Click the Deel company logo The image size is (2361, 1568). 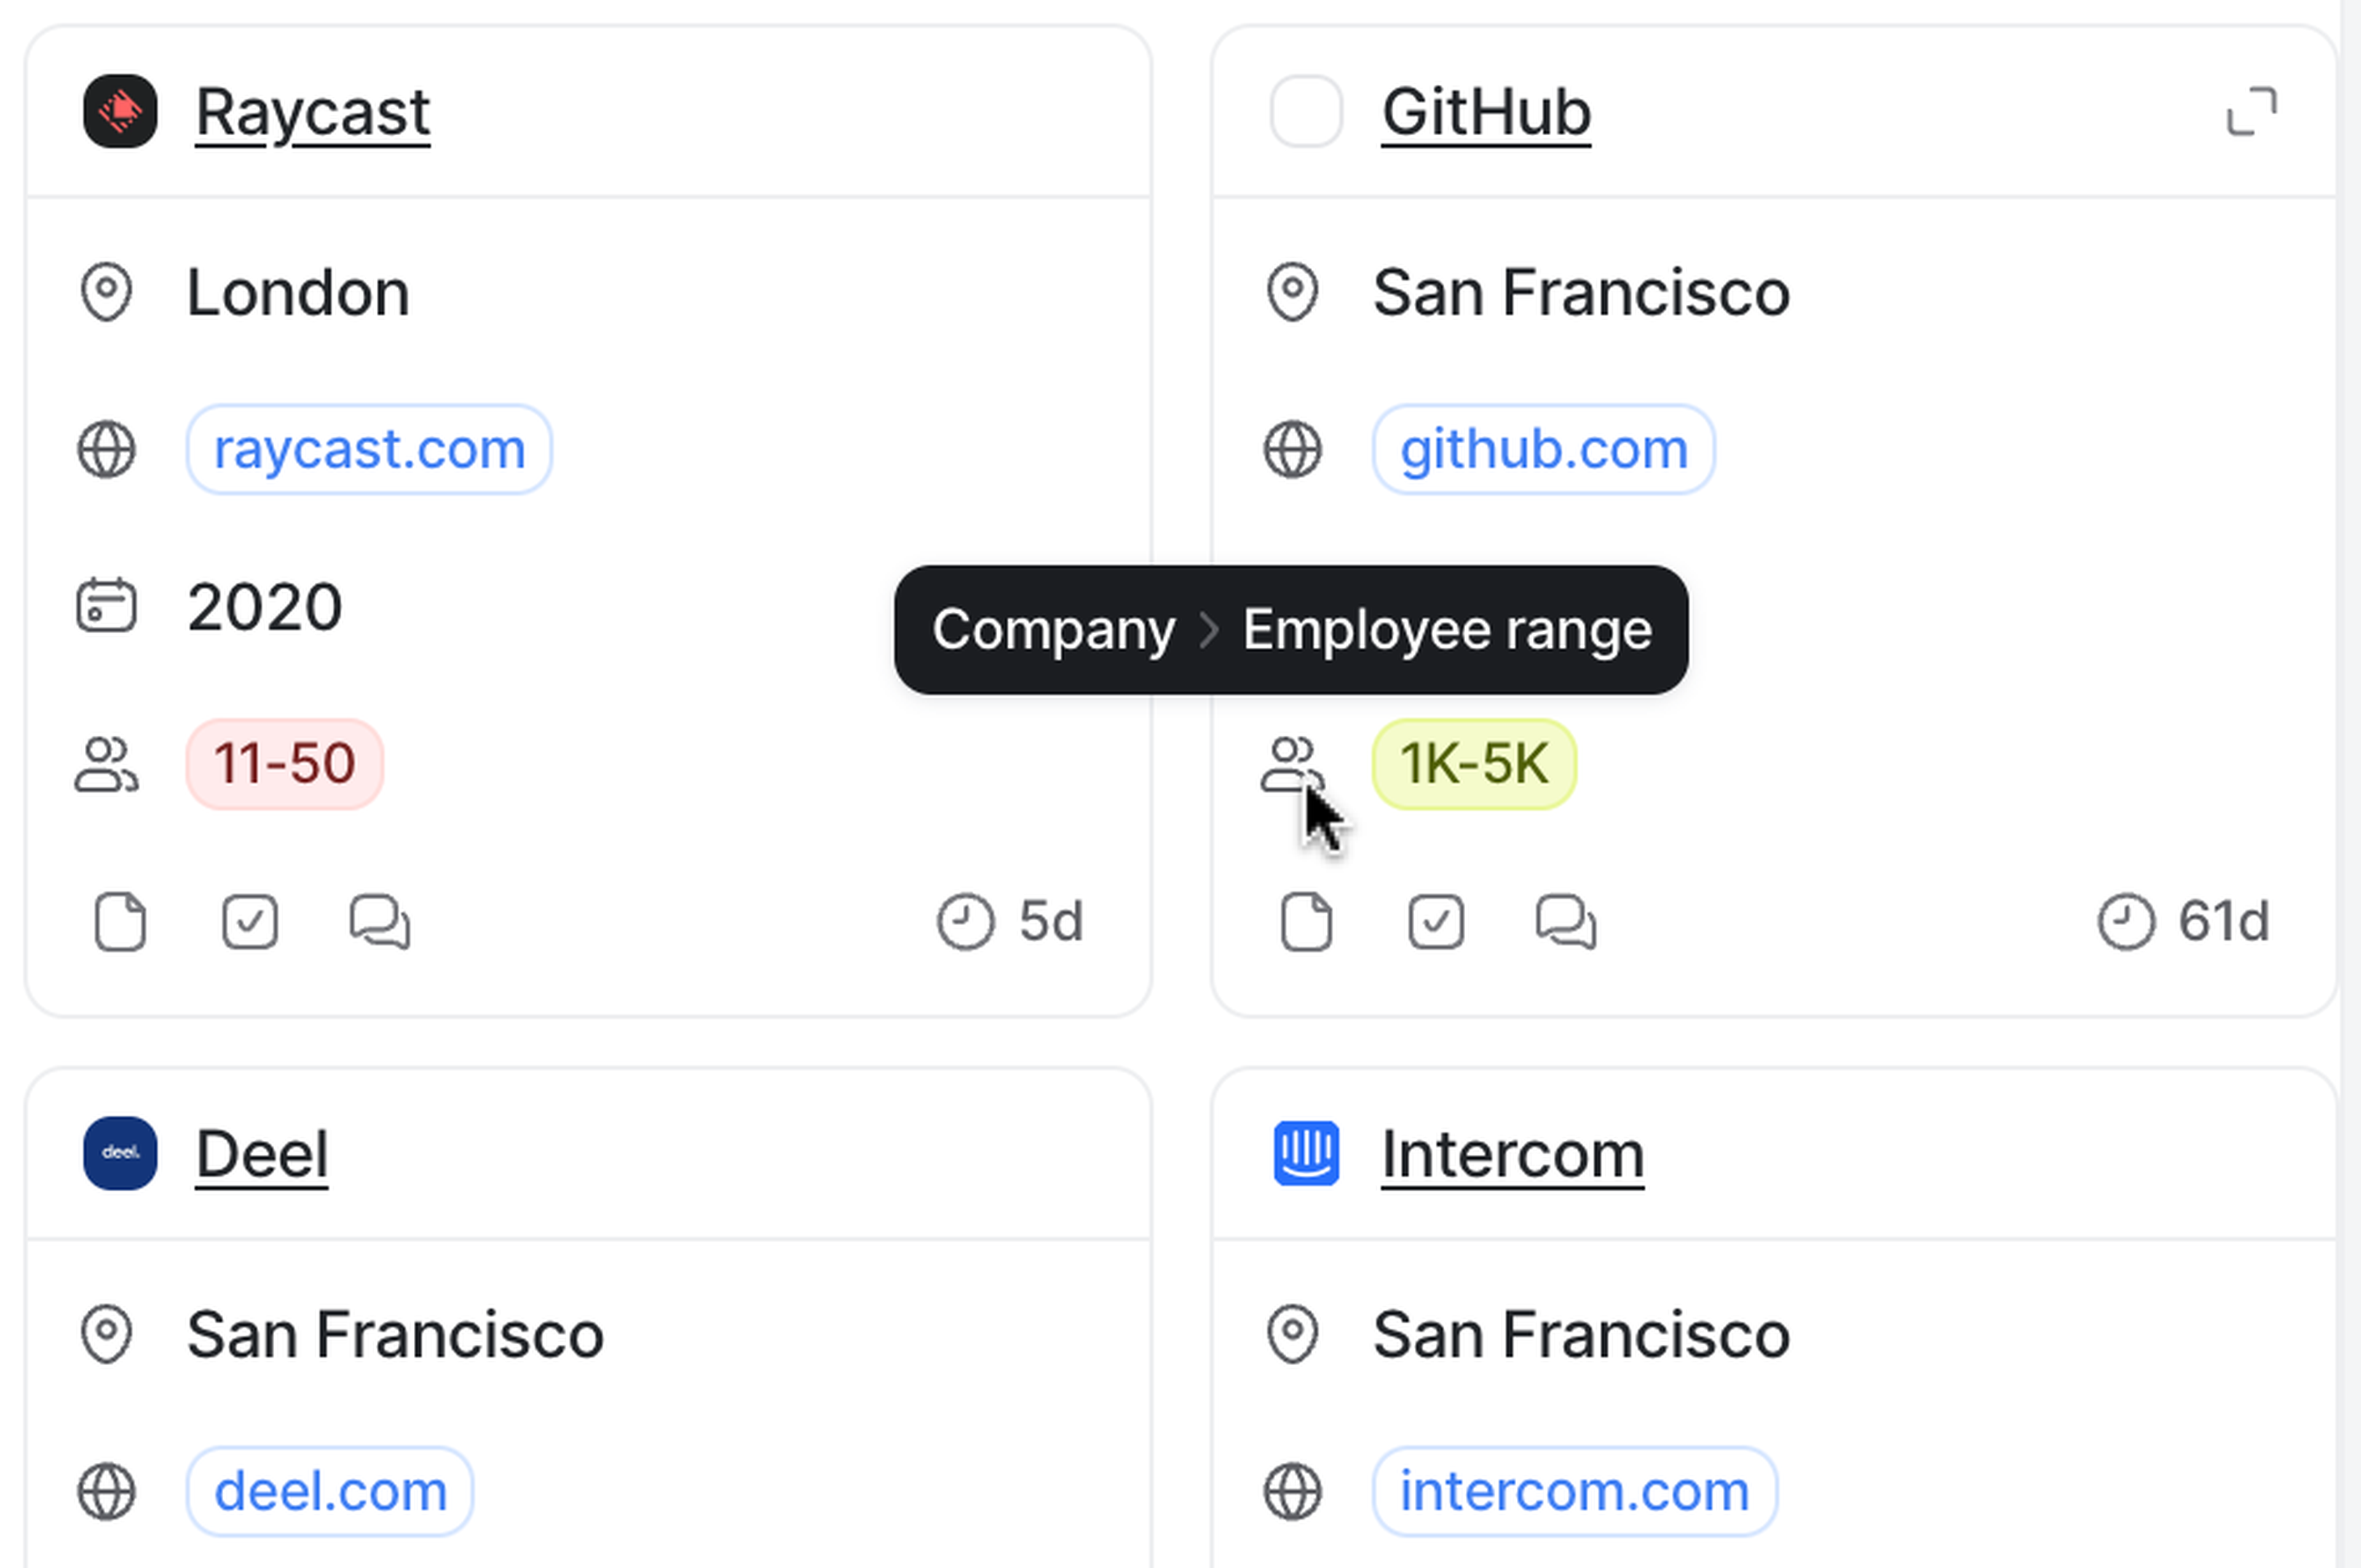click(120, 1153)
